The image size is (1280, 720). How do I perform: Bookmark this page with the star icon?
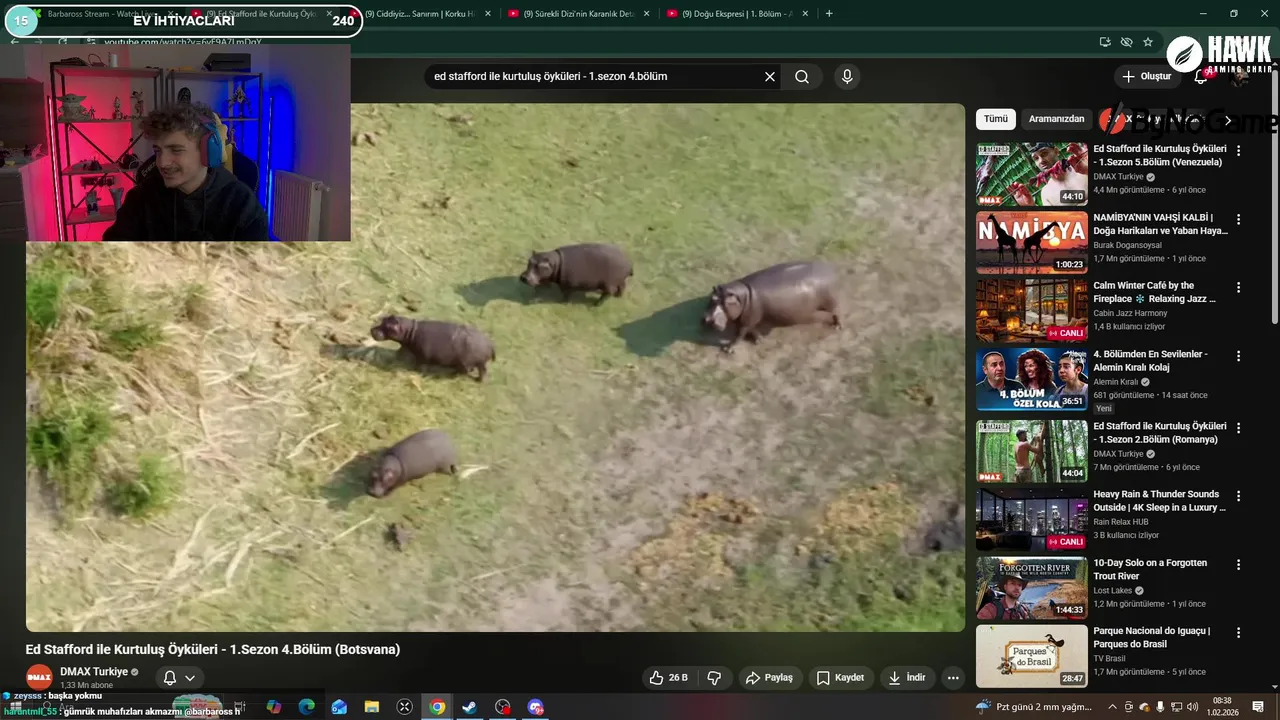[x=1148, y=42]
